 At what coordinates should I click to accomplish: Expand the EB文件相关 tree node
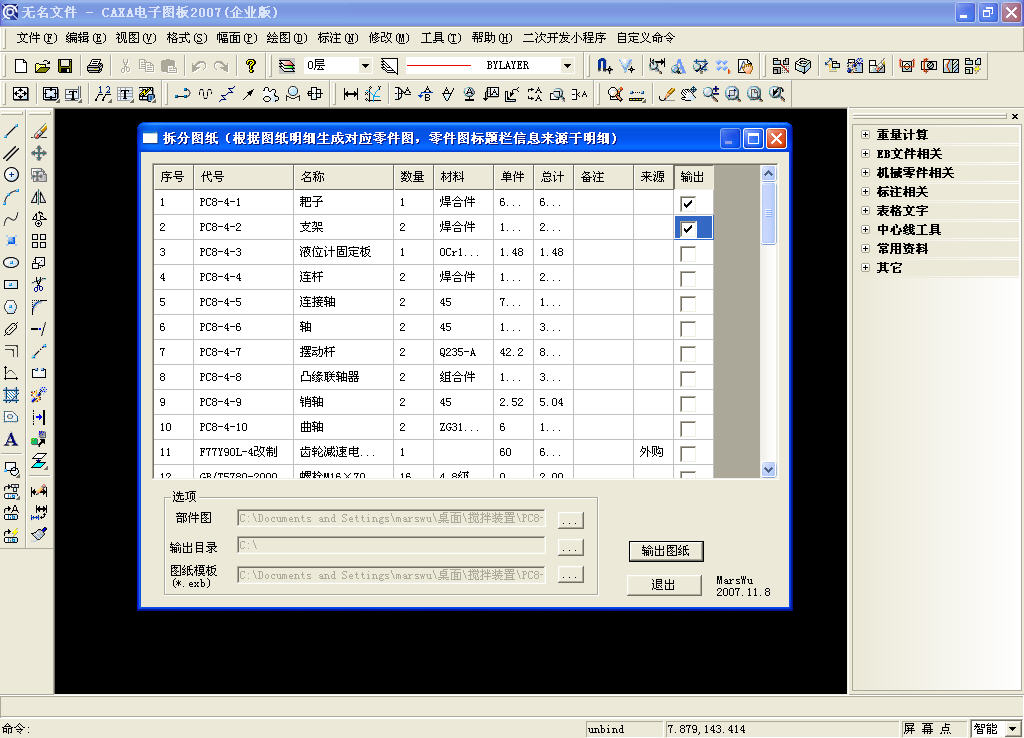(865, 153)
